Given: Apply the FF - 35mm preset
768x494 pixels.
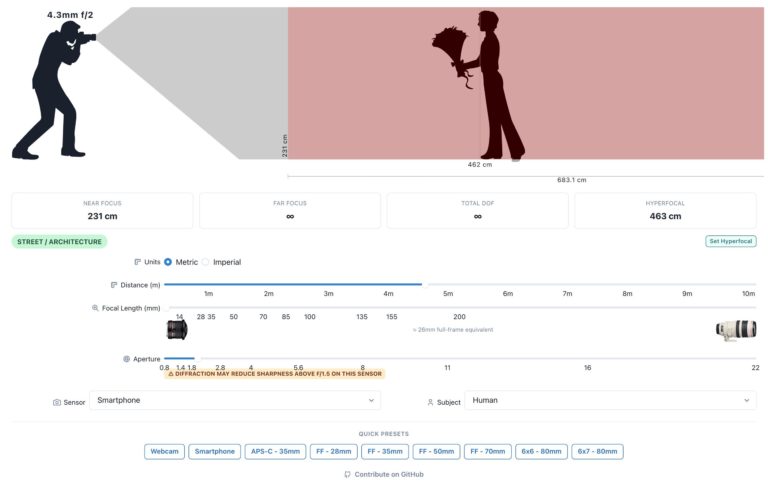Looking at the screenshot, I should point(385,451).
